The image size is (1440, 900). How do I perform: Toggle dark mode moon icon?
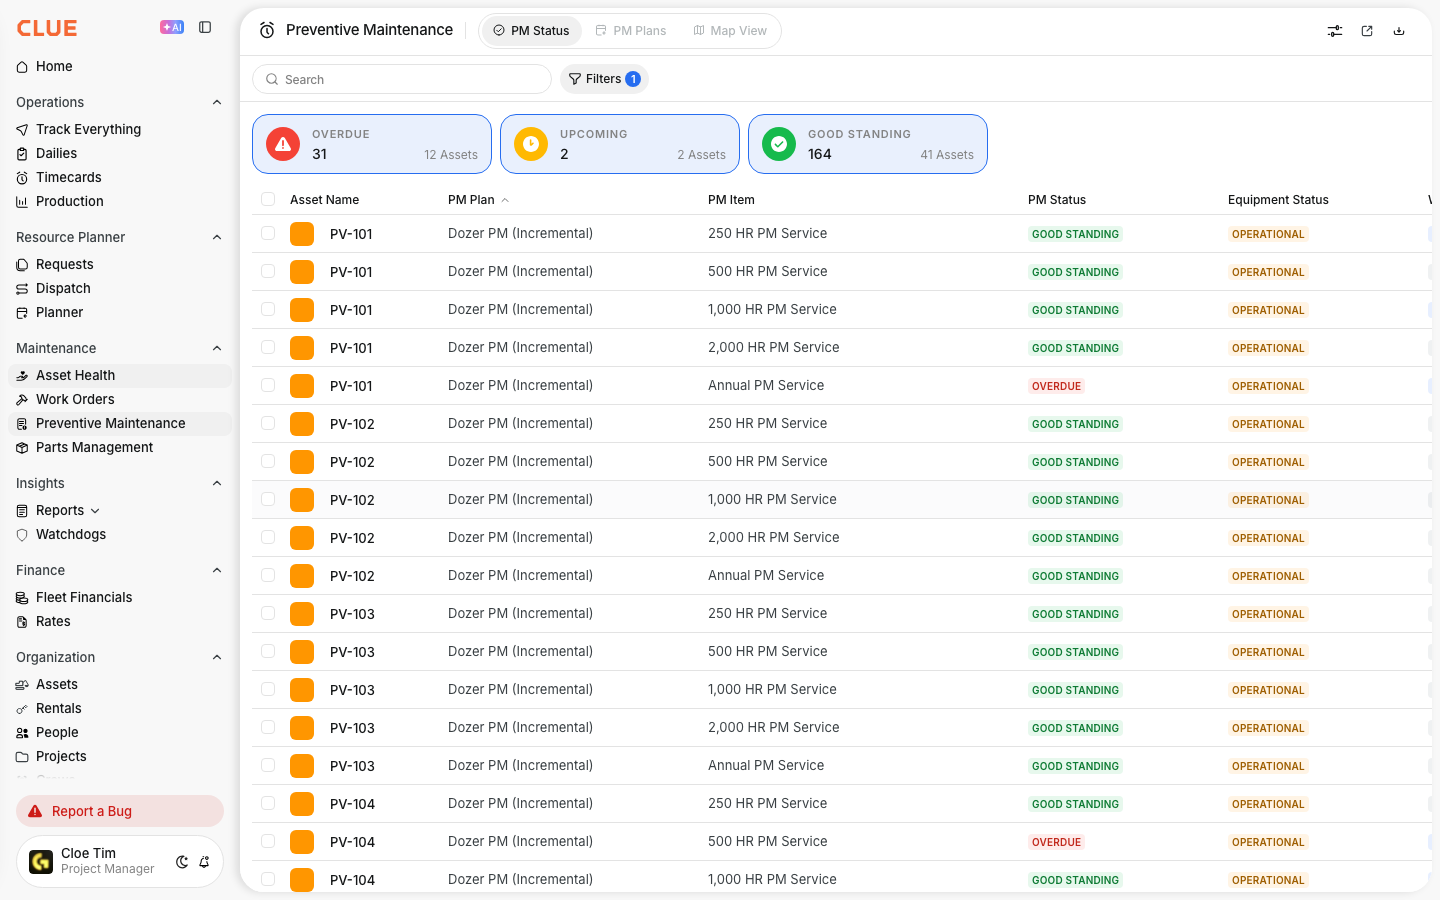click(x=182, y=862)
